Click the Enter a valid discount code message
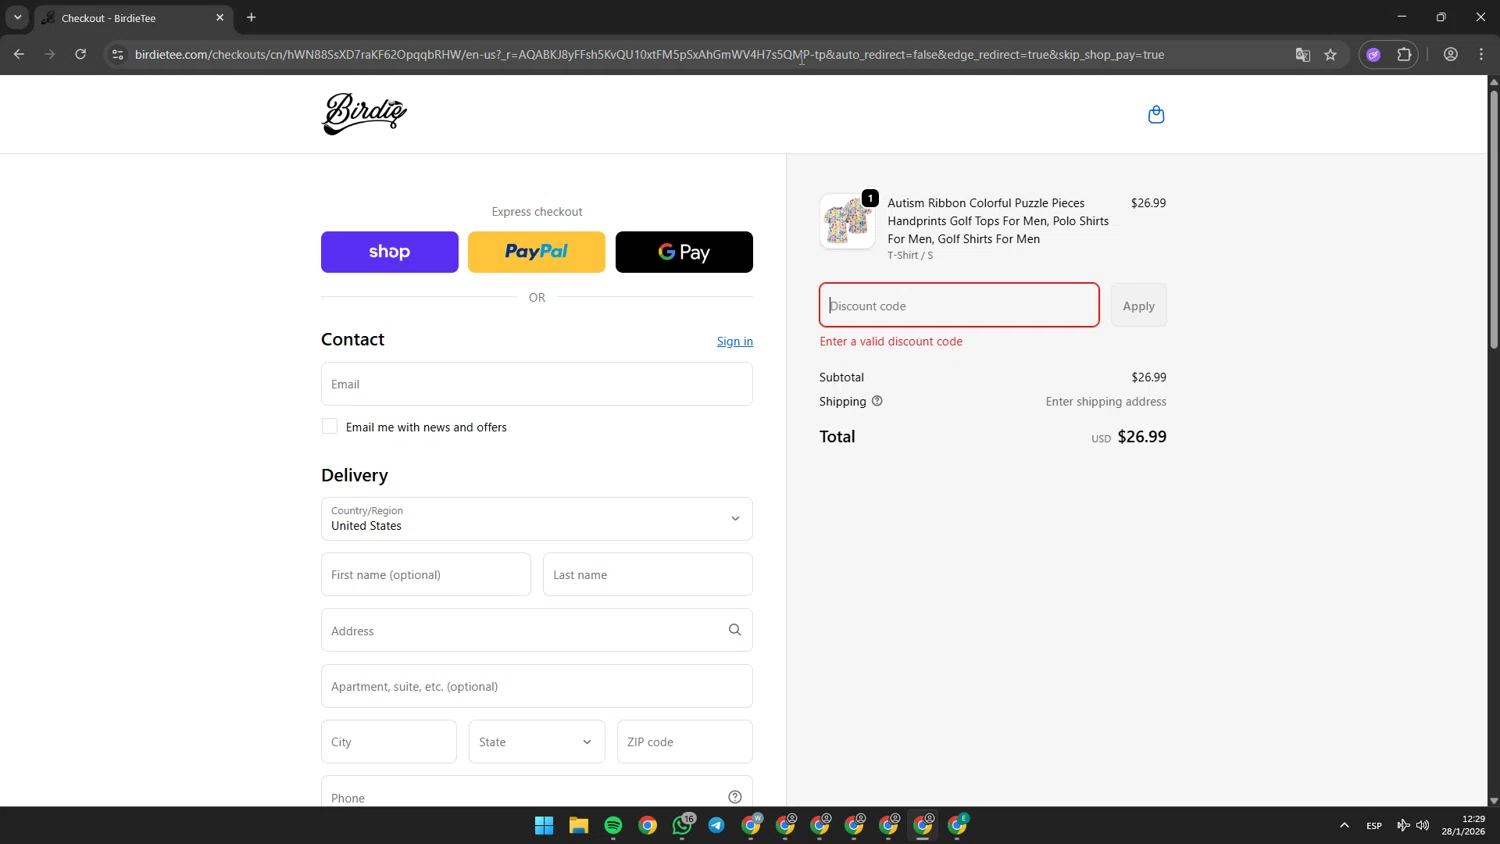 tap(891, 341)
